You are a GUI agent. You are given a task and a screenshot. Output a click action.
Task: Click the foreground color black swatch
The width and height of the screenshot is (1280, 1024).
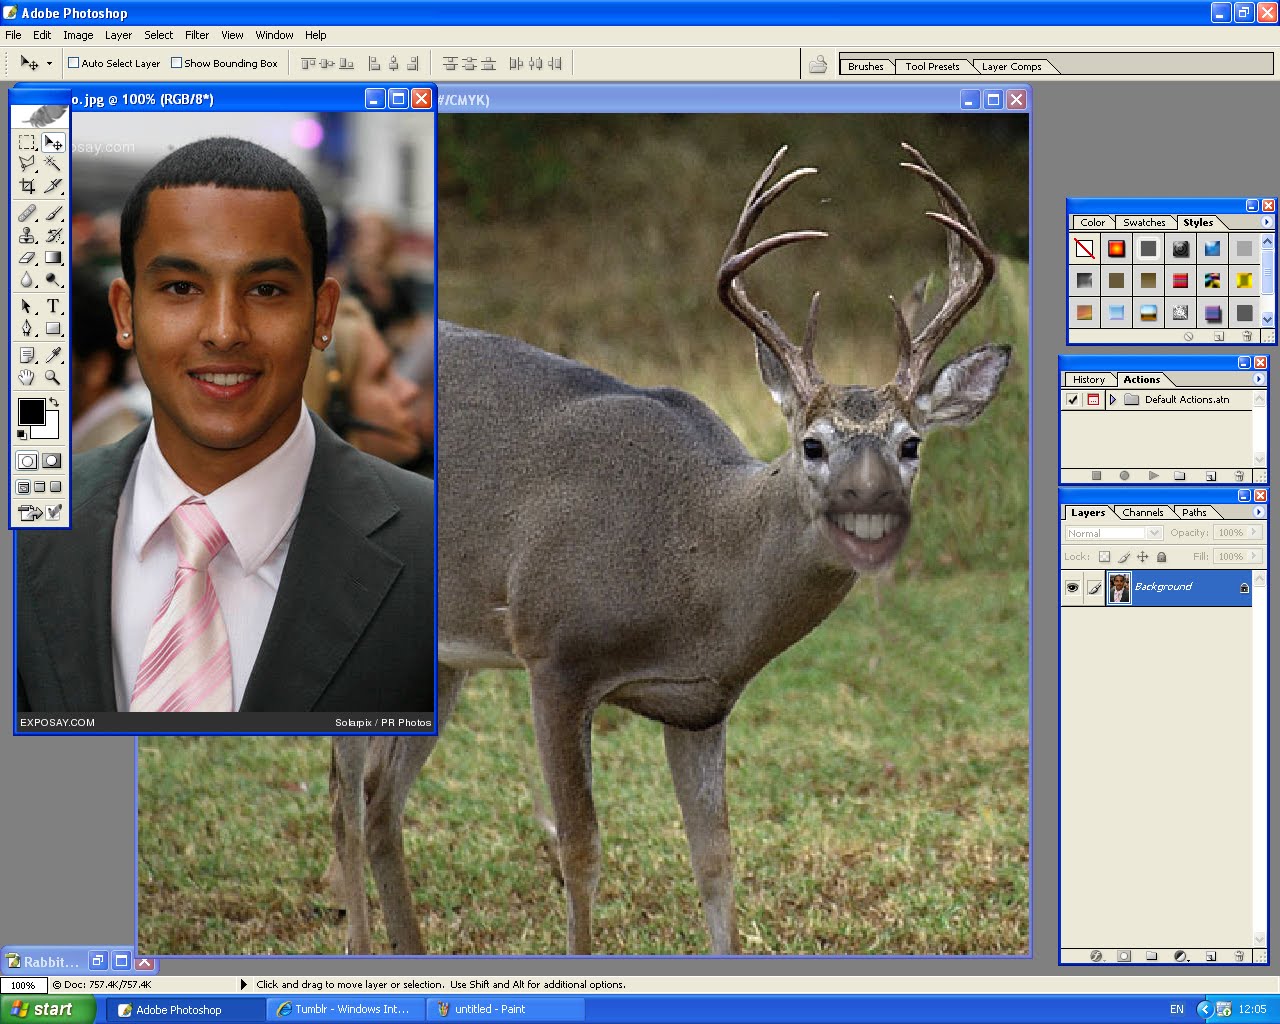click(x=31, y=411)
